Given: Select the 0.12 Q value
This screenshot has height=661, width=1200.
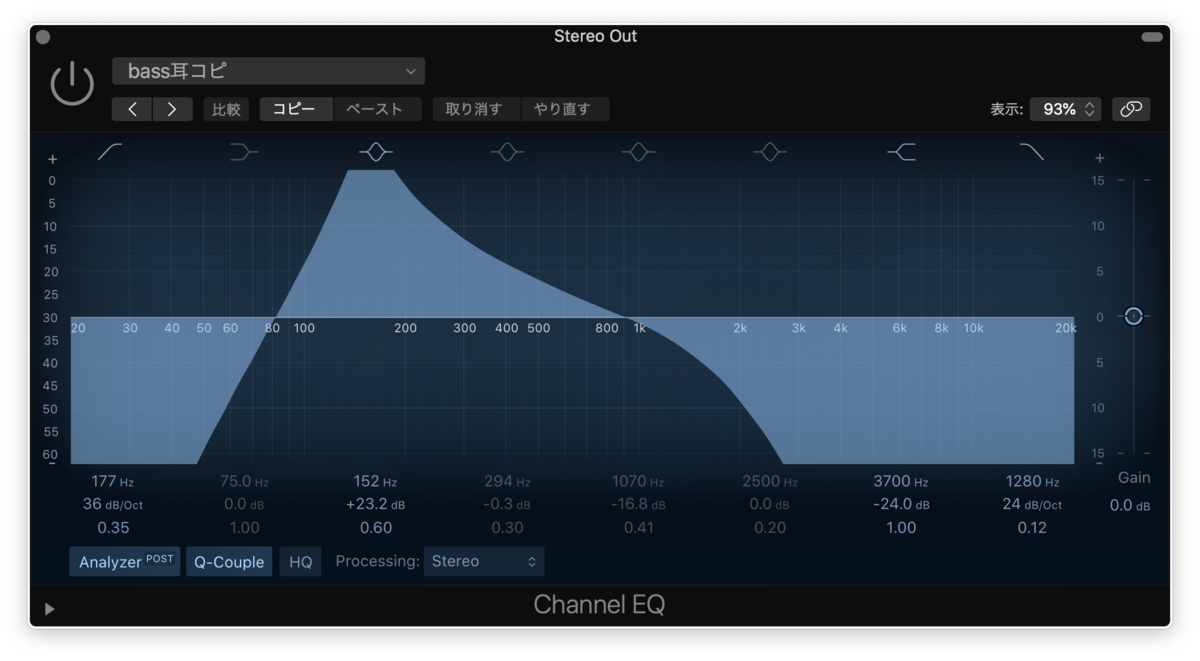Looking at the screenshot, I should tap(1032, 527).
